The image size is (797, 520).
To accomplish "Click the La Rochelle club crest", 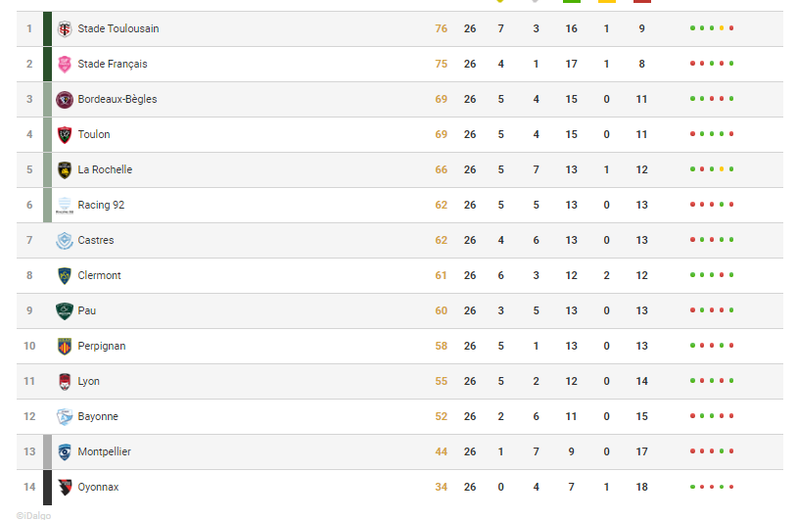I will coord(65,170).
